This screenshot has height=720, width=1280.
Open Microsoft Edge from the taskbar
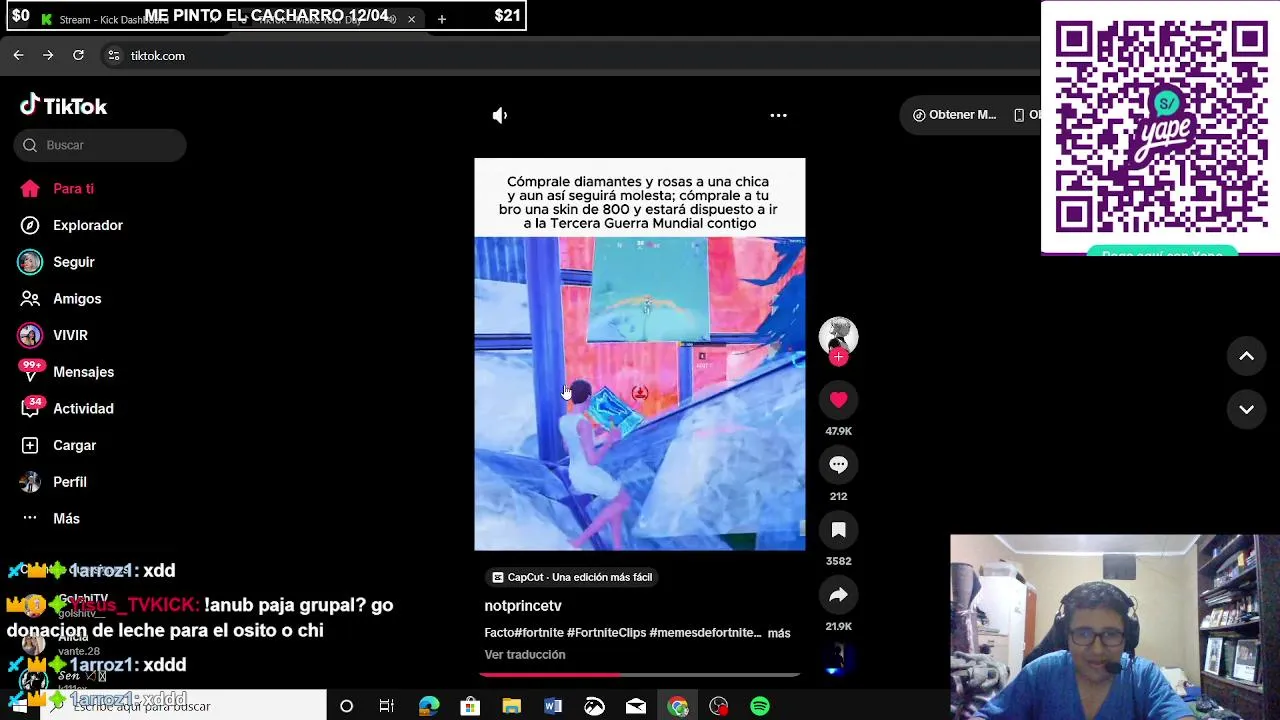click(x=429, y=706)
